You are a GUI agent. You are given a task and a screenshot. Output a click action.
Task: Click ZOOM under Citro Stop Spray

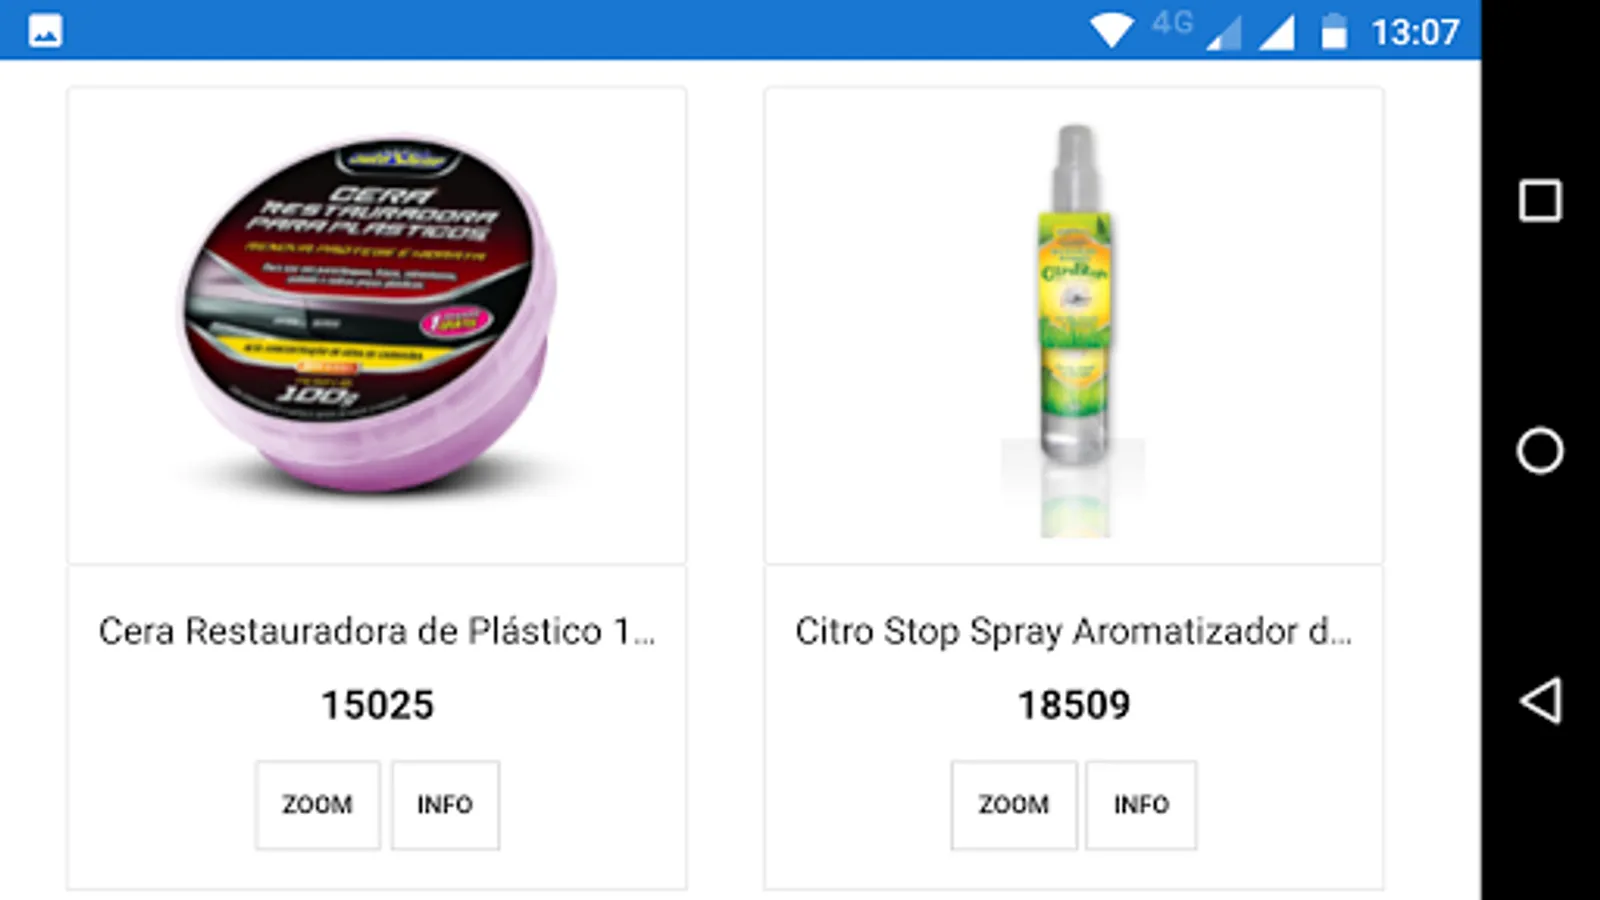[1013, 805]
